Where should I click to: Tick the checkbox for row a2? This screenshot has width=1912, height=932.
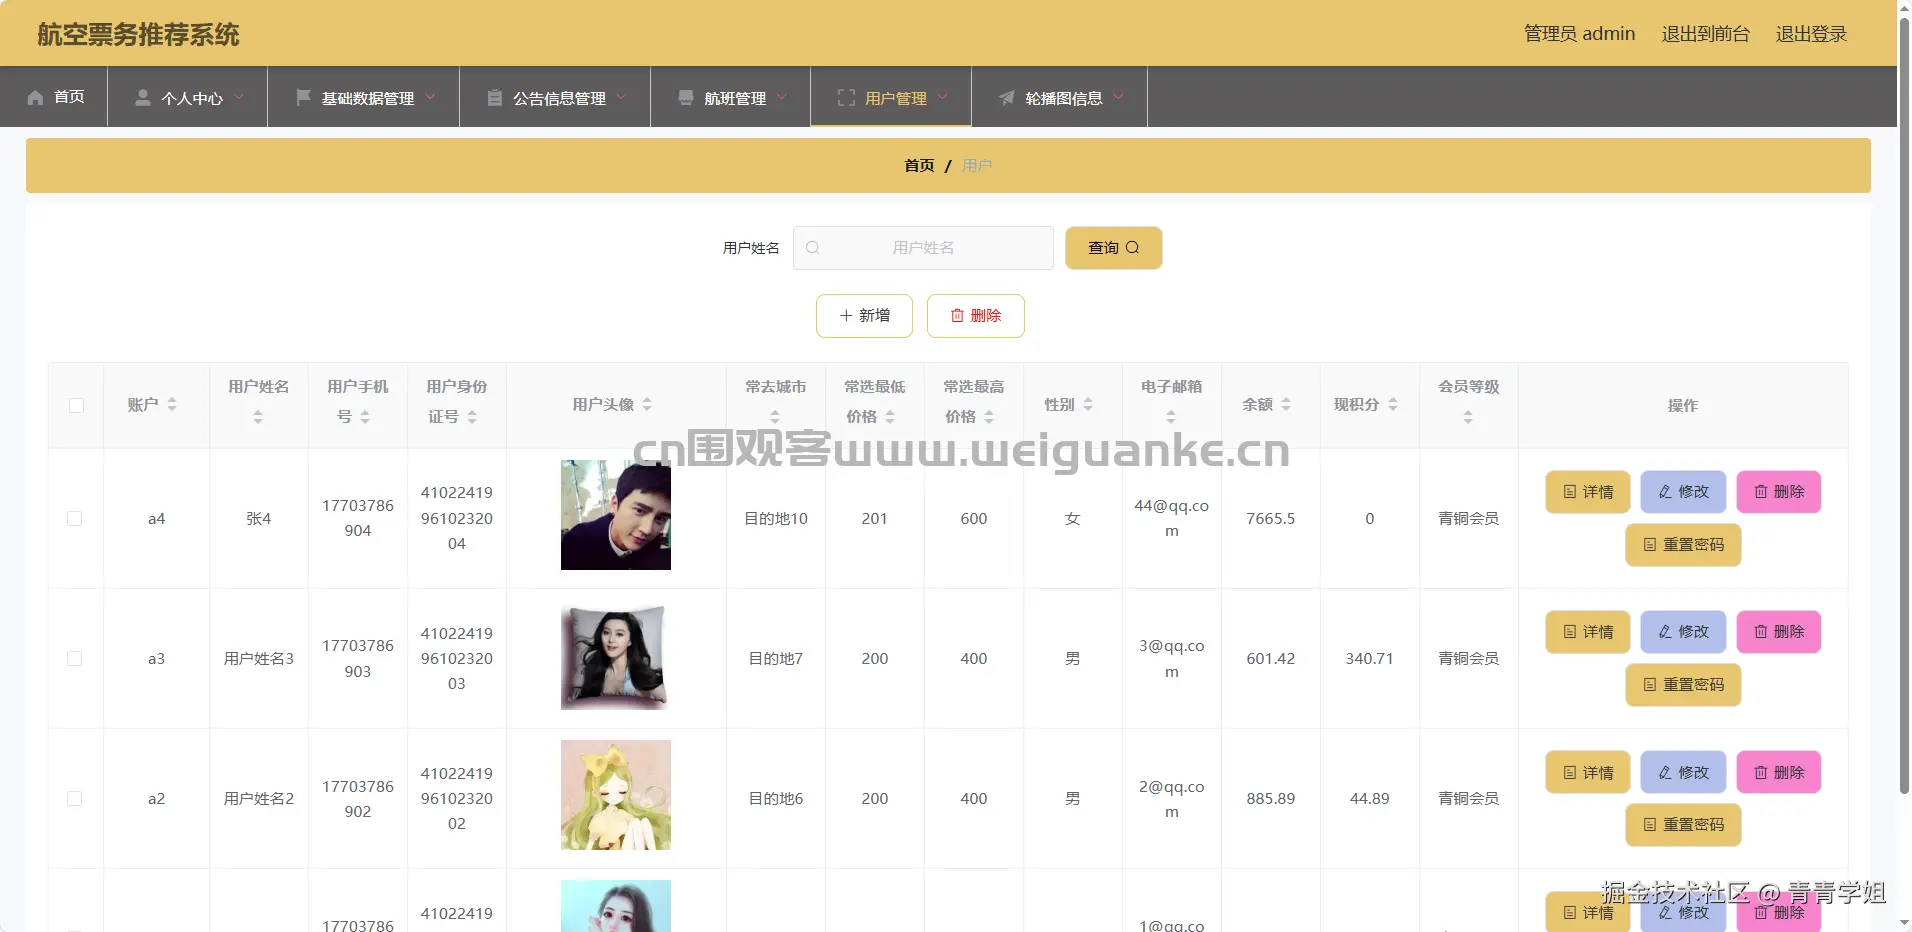(x=74, y=798)
